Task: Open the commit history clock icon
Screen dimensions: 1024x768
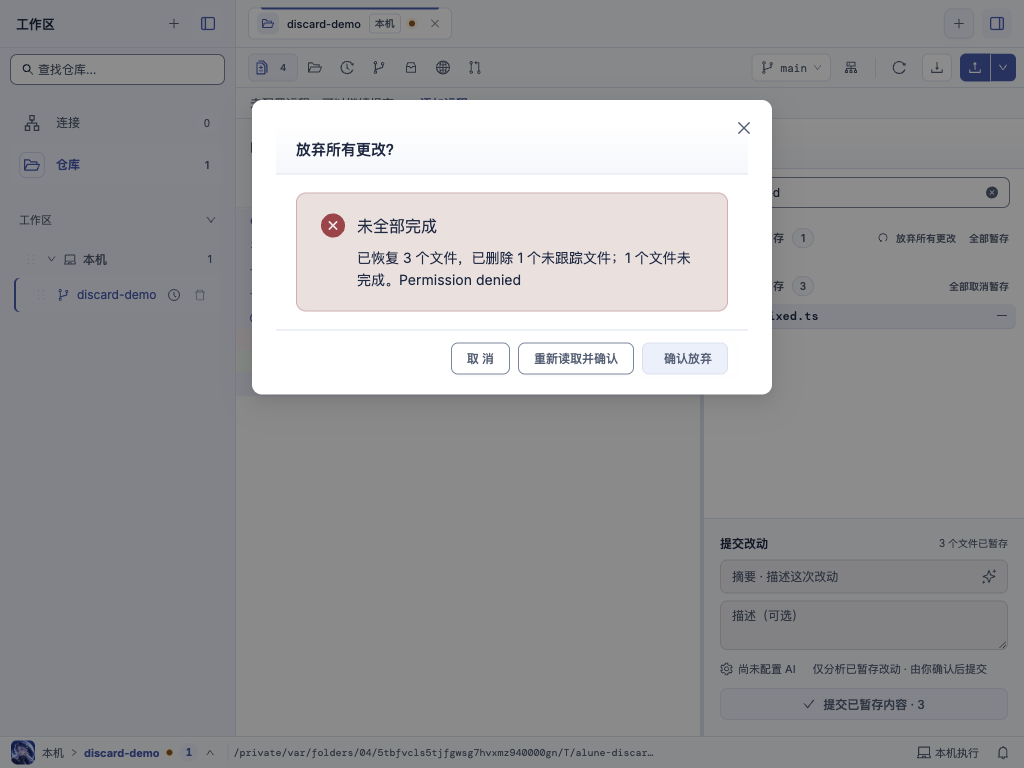Action: coord(347,67)
